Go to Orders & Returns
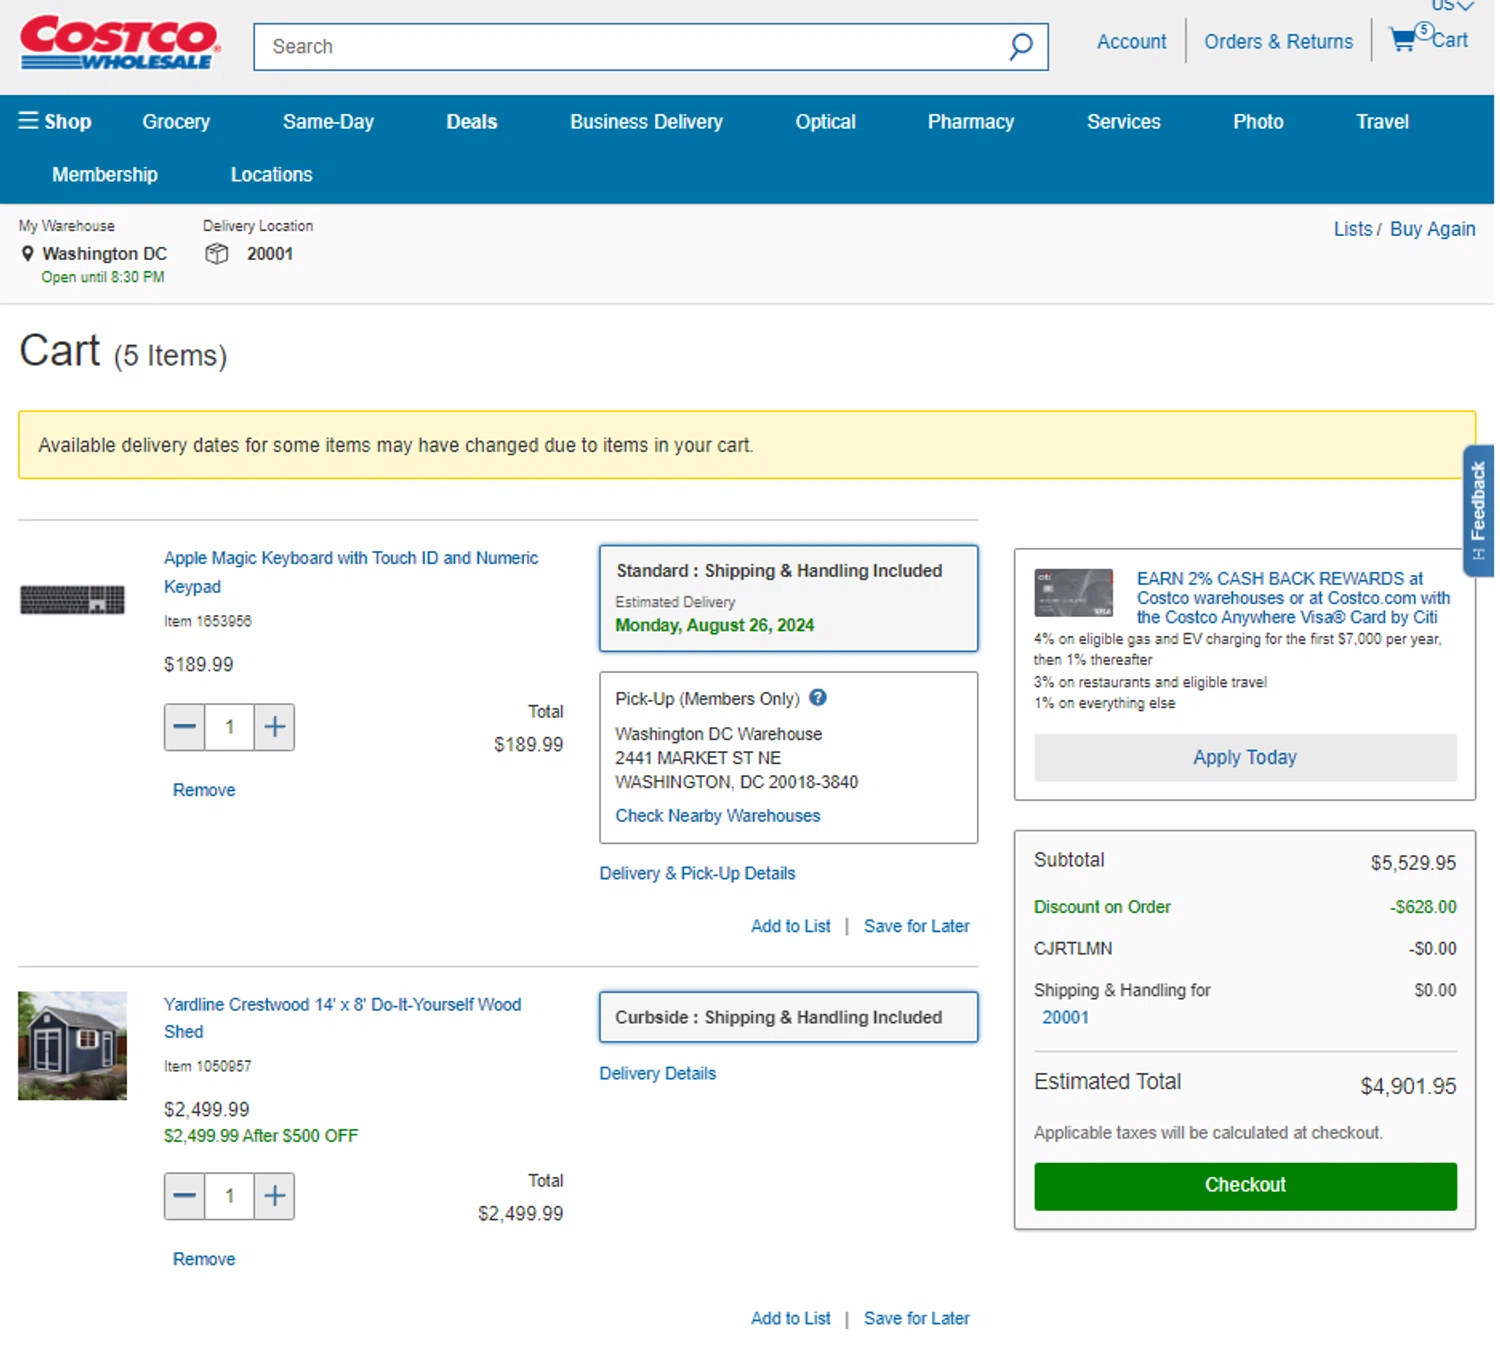 [1278, 42]
